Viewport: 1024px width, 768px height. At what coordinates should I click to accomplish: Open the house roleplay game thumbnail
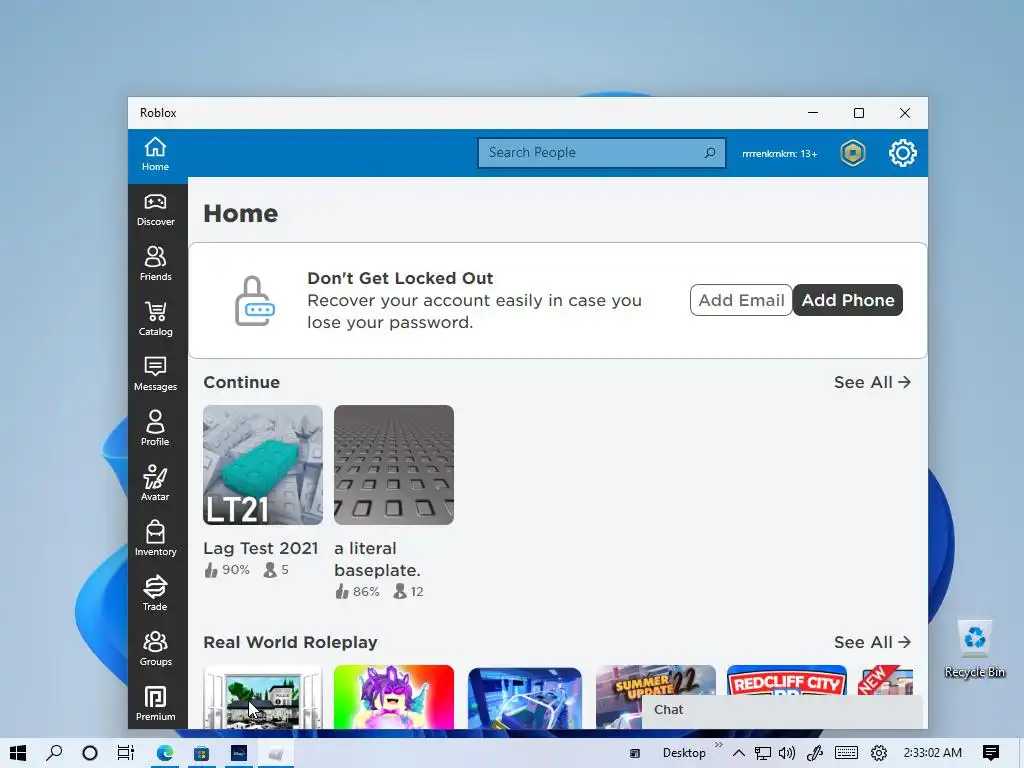pyautogui.click(x=263, y=697)
